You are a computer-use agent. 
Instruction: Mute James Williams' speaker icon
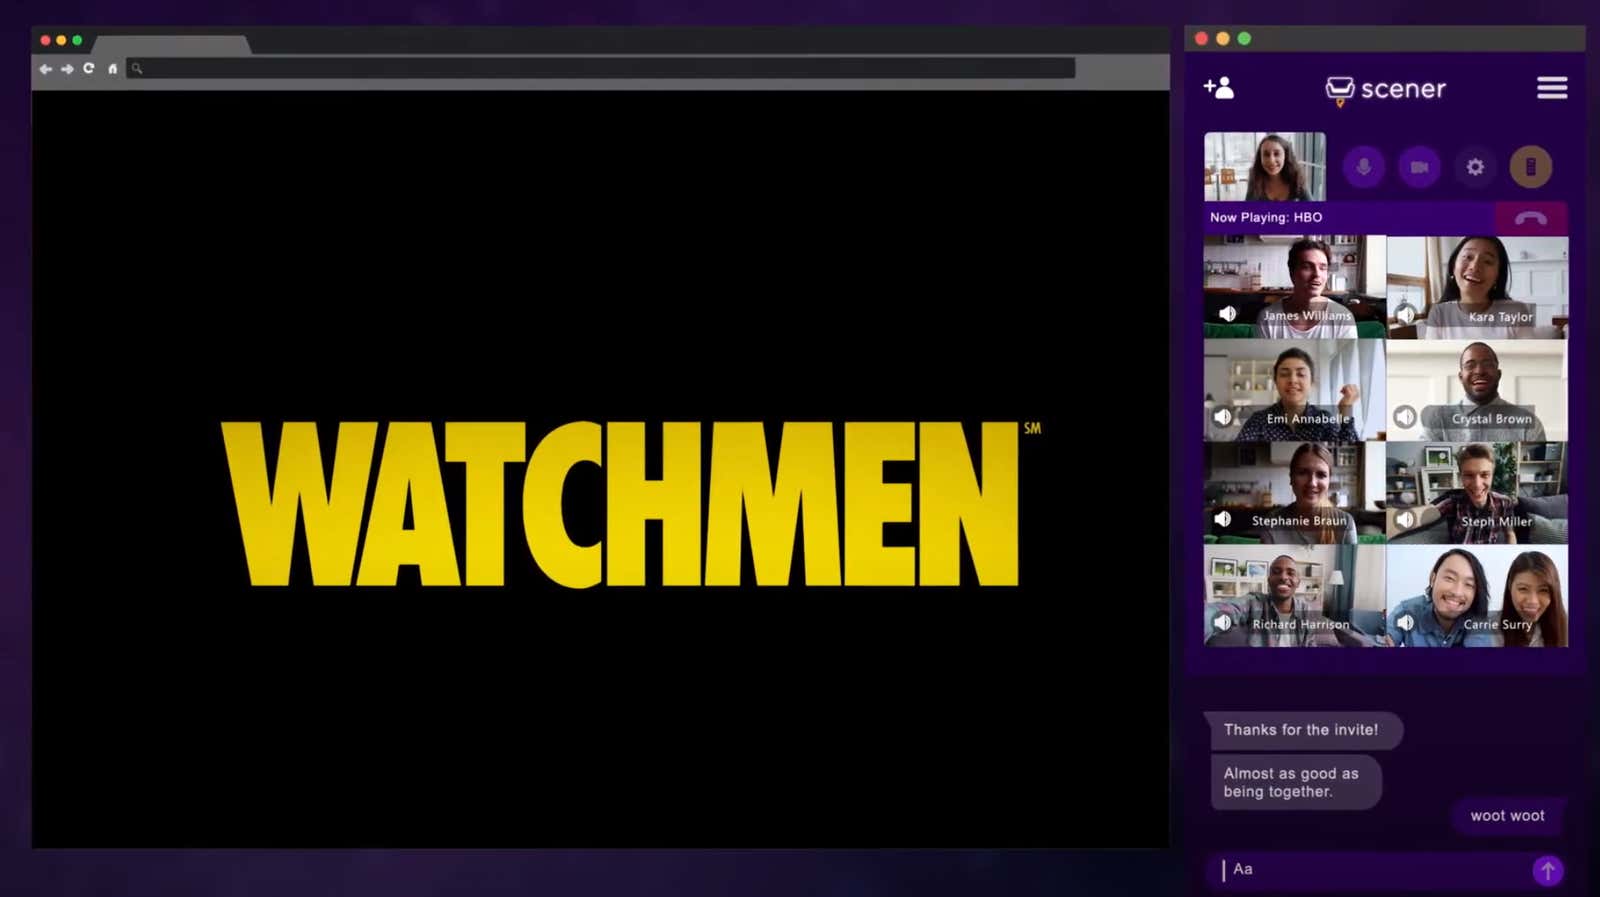coord(1227,314)
